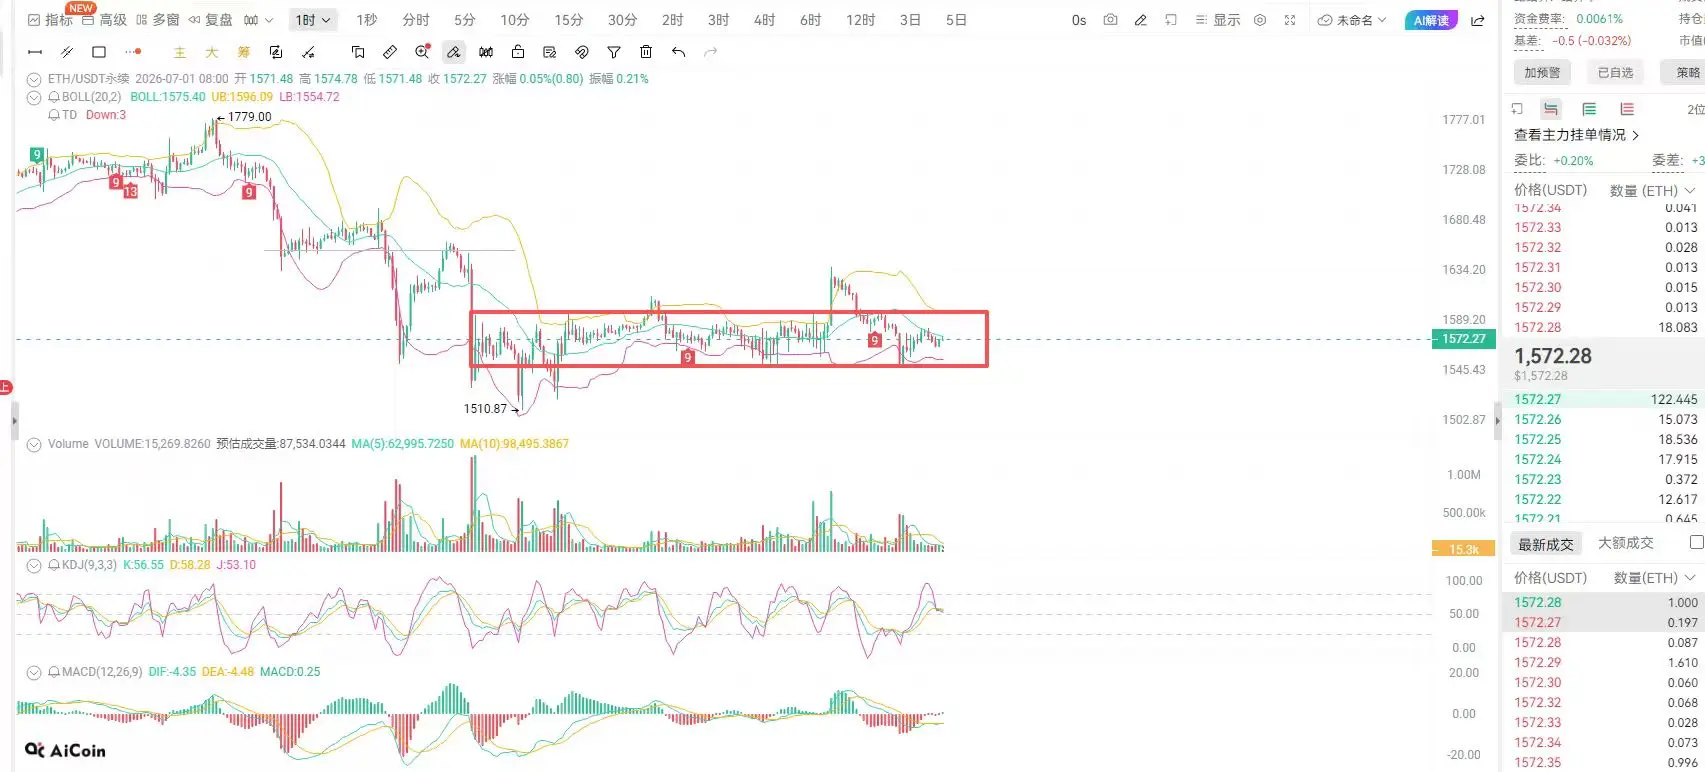Click the hide drawings swirl icon
This screenshot has width=1705, height=772.
pyautogui.click(x=582, y=52)
